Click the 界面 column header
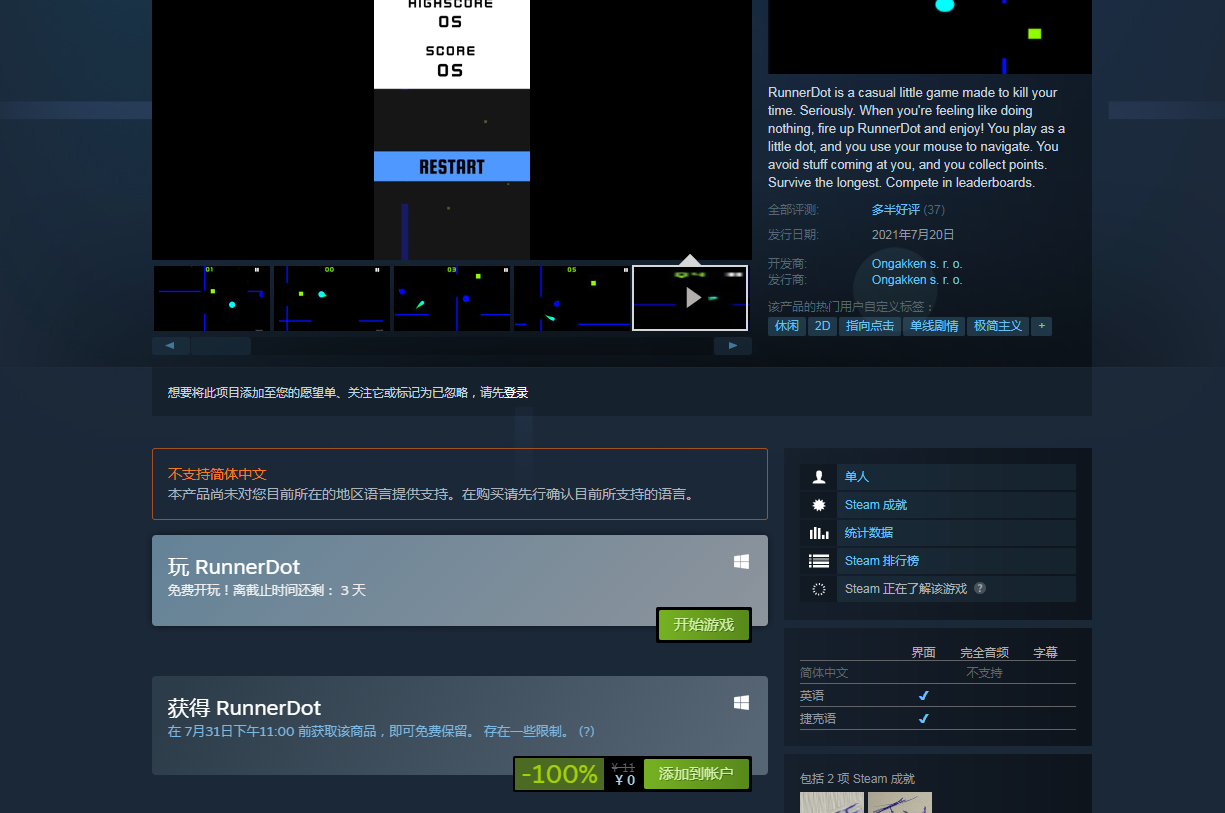This screenshot has height=813, width=1225. click(923, 652)
